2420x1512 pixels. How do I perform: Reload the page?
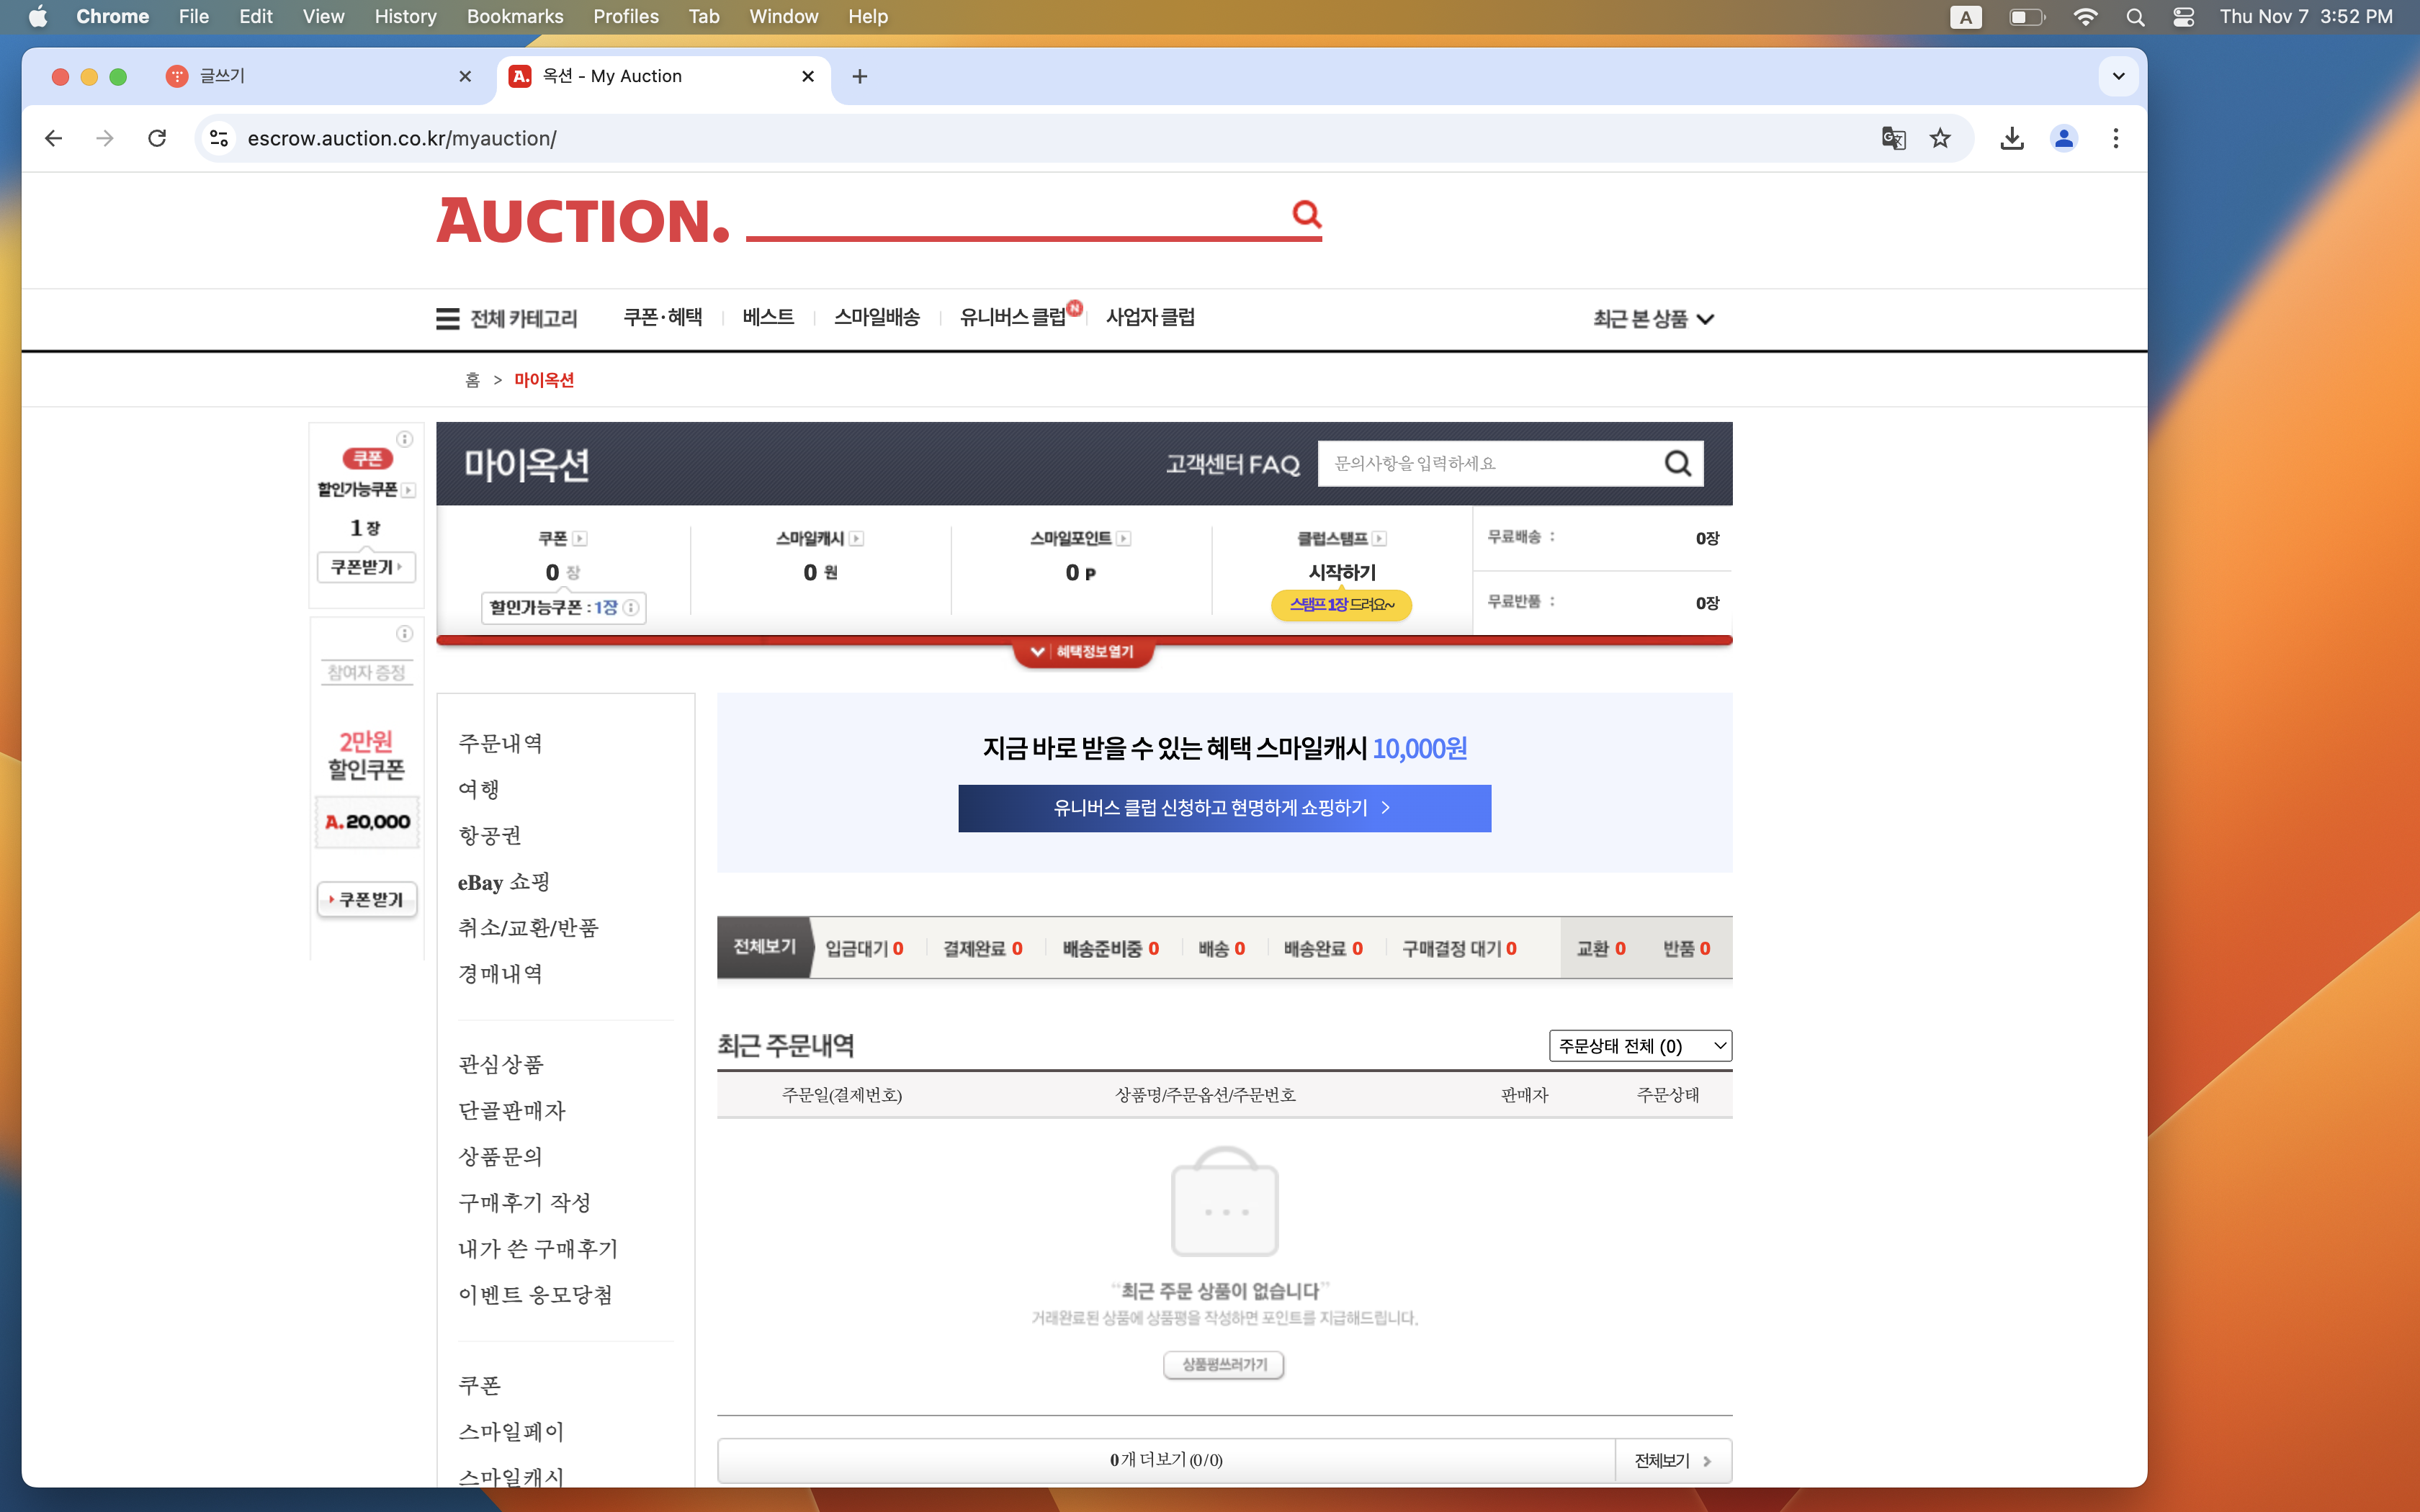157,138
